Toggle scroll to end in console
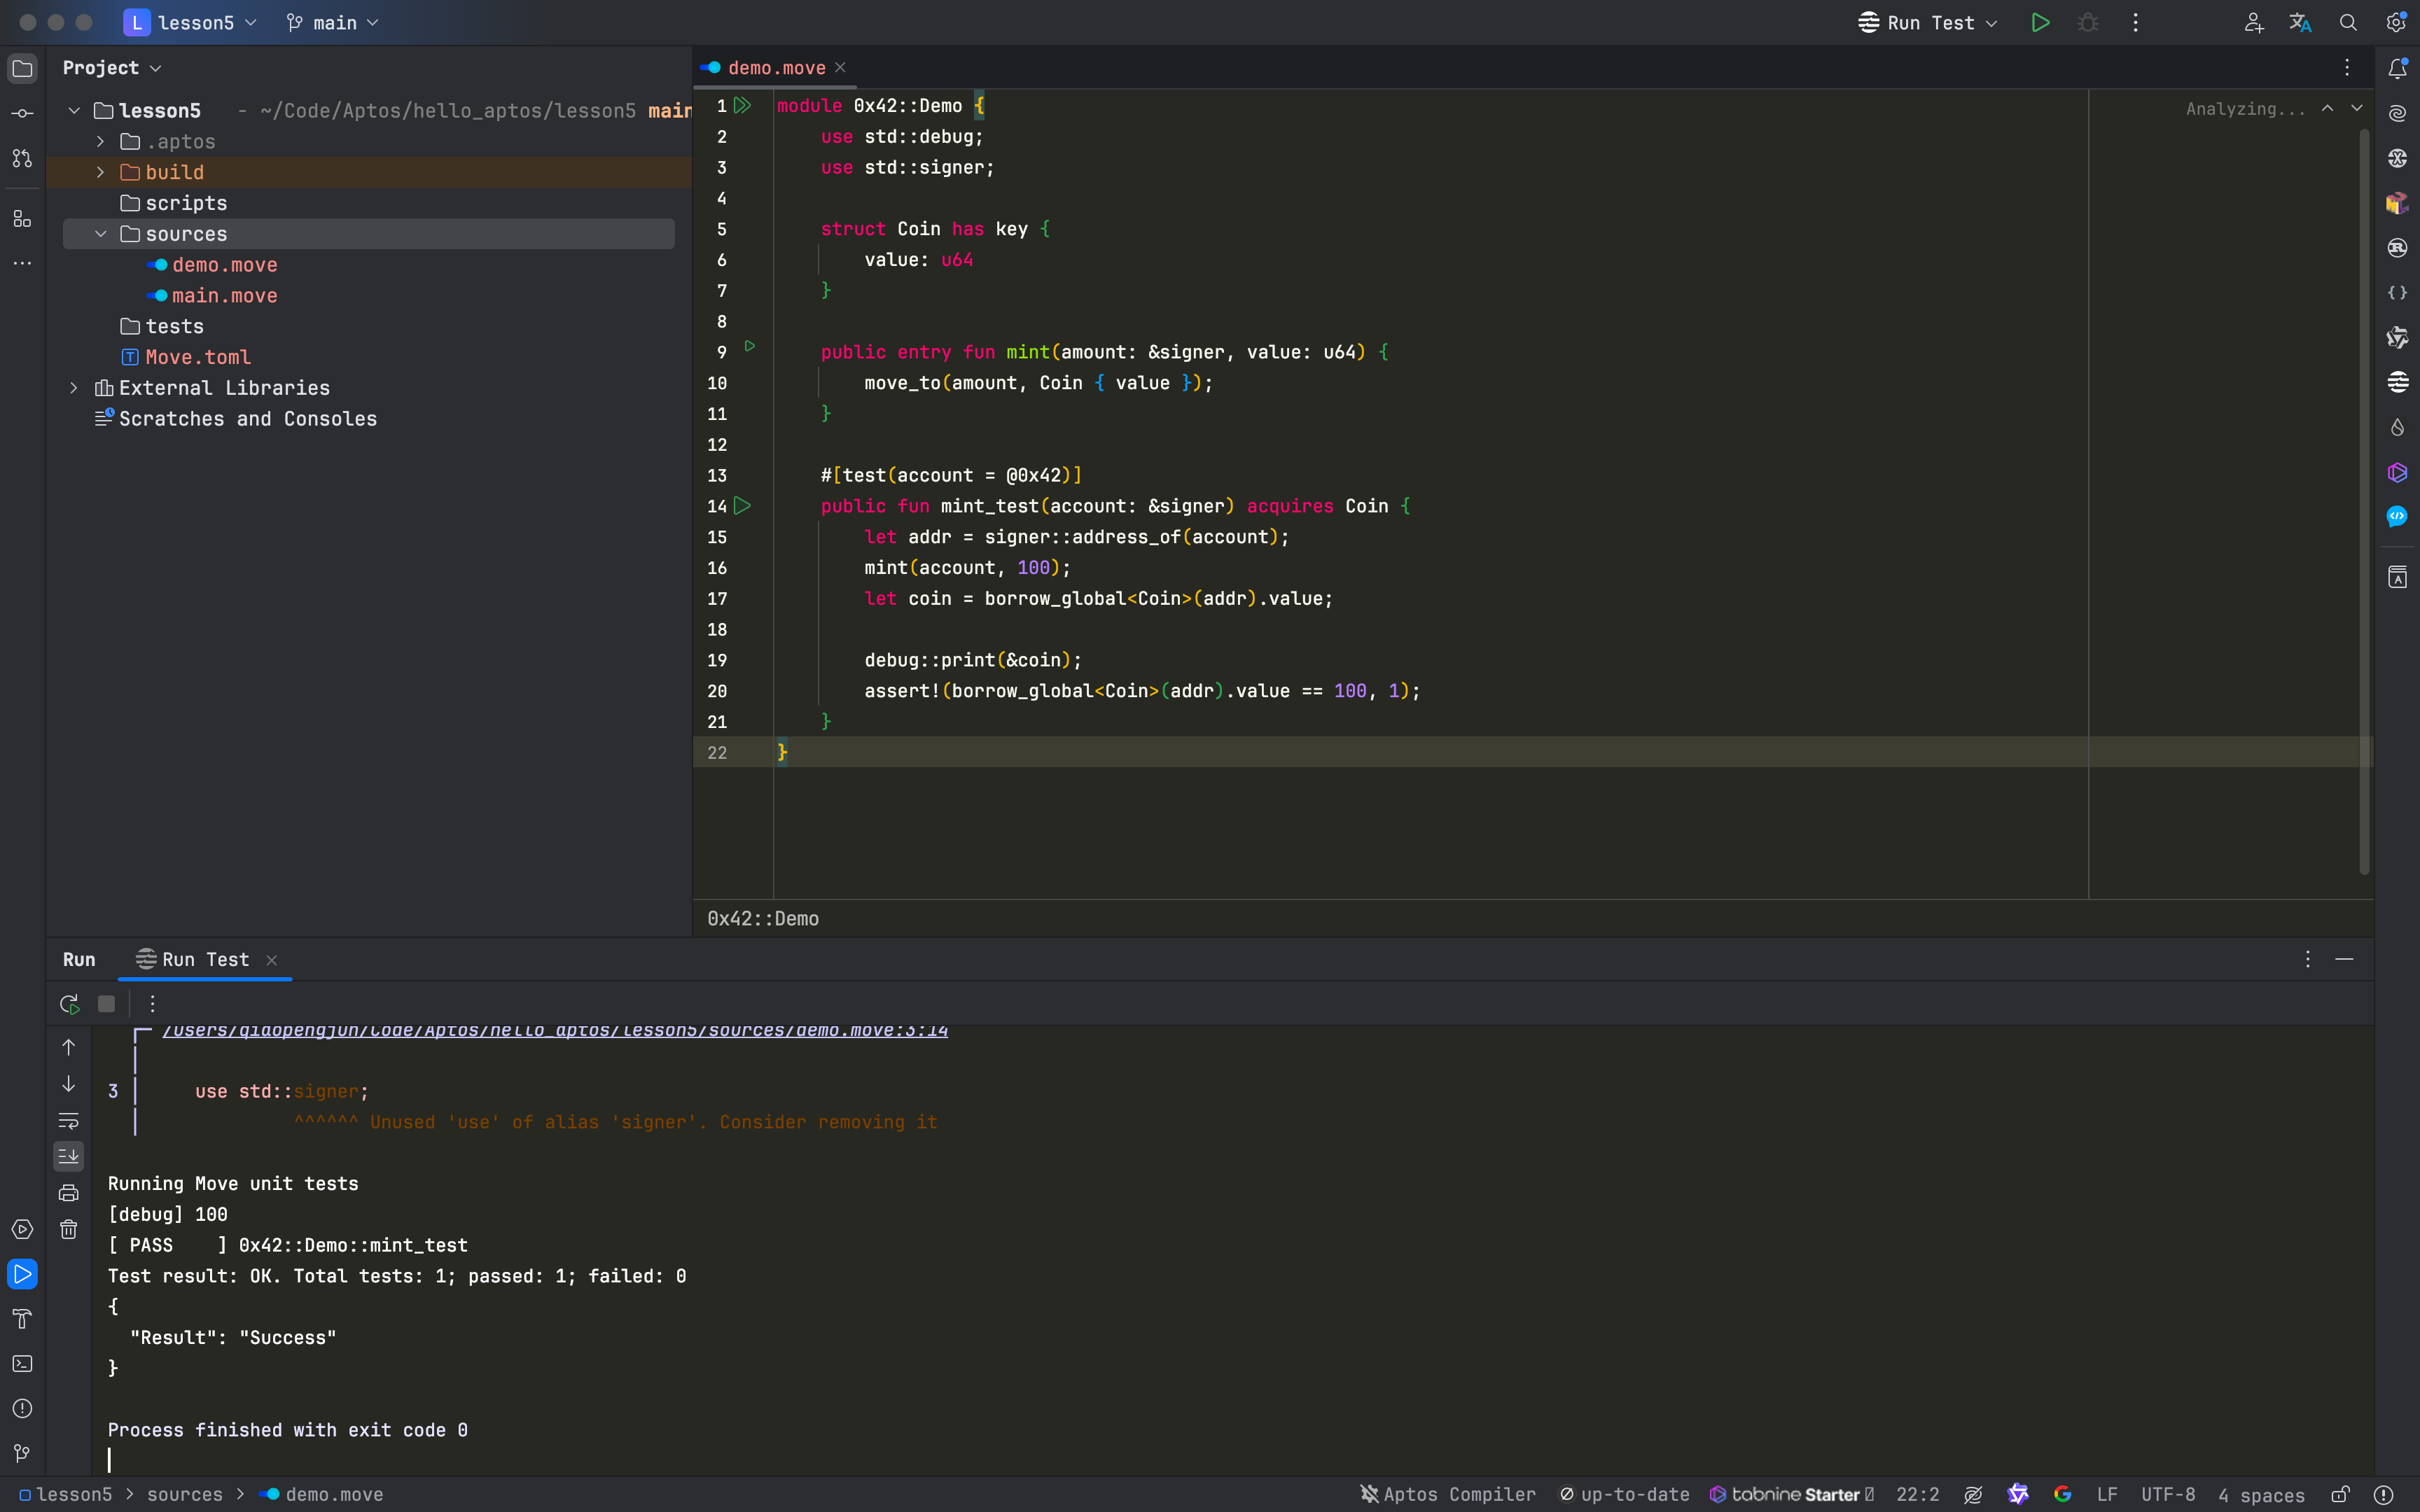 (68, 1156)
